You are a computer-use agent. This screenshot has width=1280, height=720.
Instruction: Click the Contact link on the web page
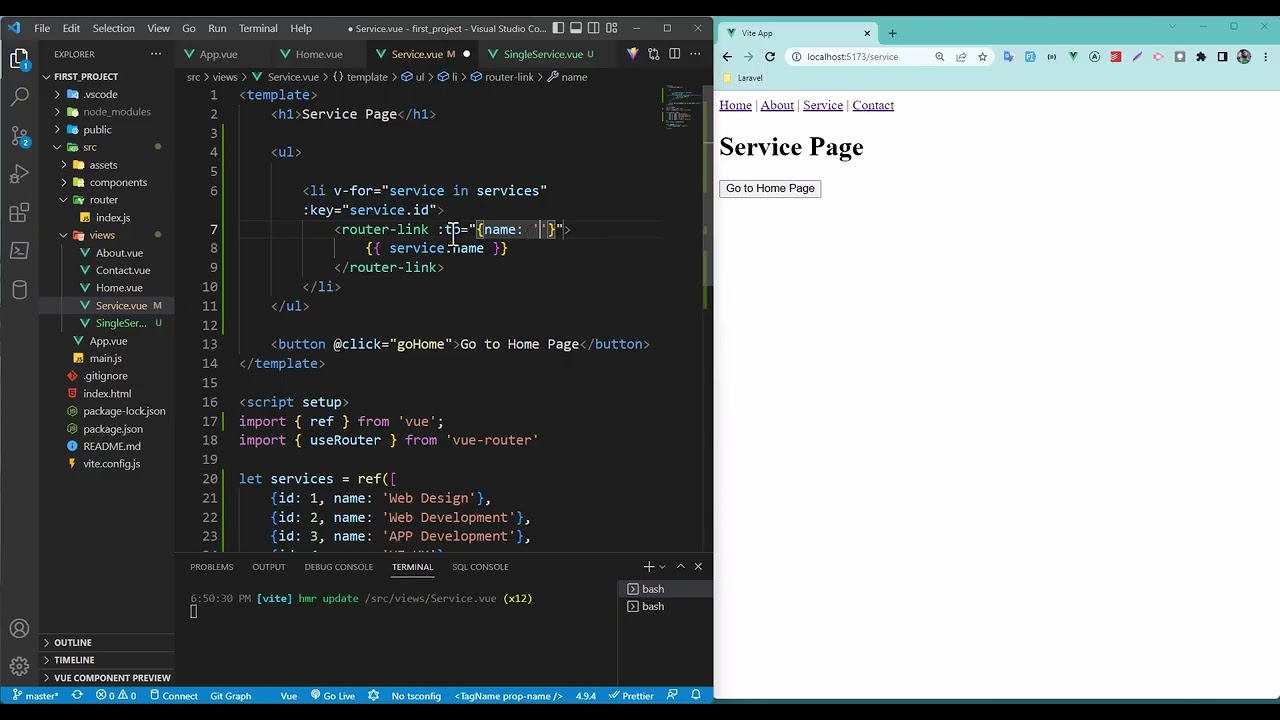point(873,105)
